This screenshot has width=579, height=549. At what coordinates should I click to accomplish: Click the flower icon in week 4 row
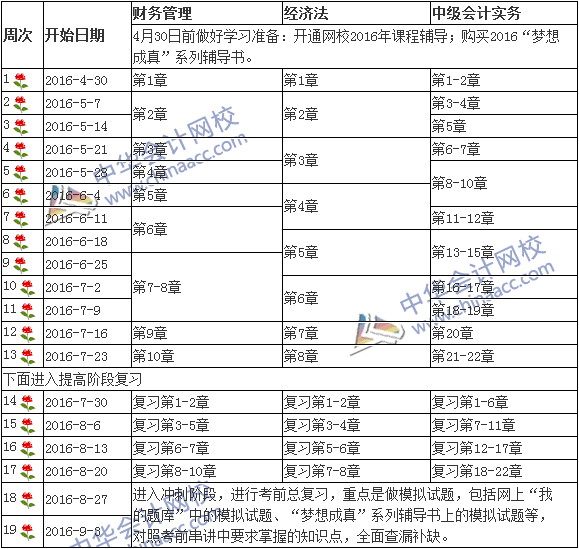click(20, 150)
